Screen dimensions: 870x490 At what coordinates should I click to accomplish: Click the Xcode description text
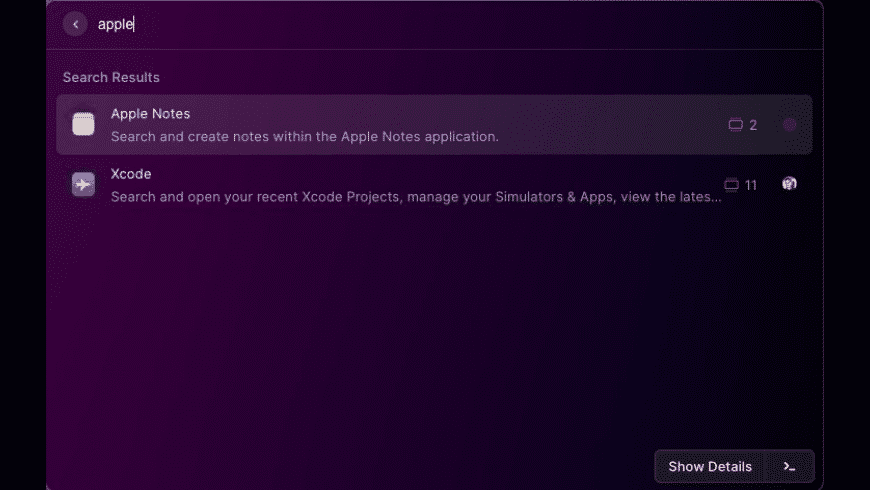point(416,196)
